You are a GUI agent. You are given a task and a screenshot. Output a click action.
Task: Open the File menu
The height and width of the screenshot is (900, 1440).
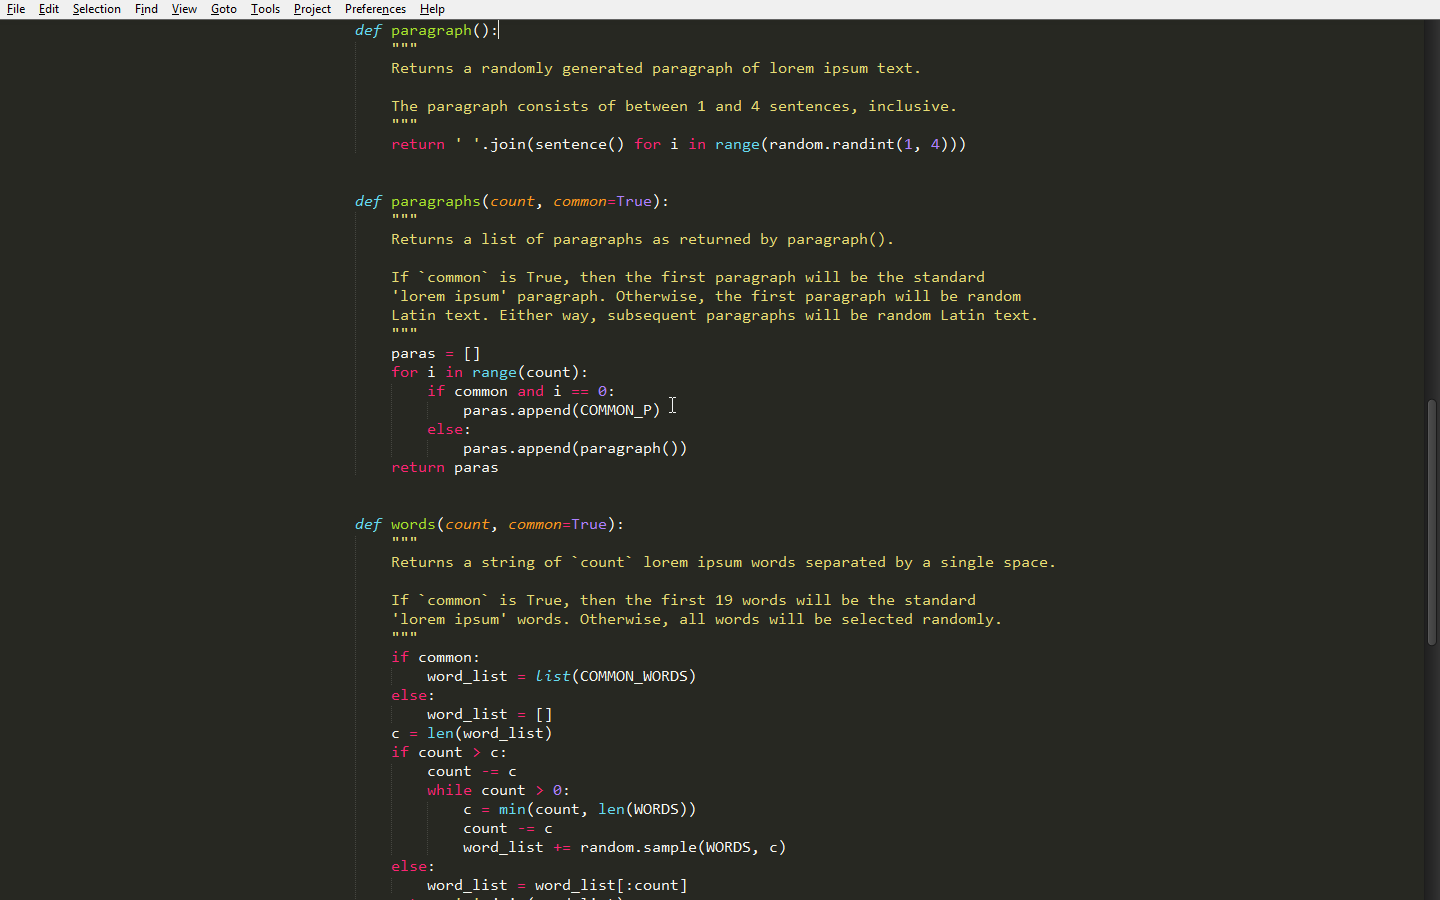(16, 9)
